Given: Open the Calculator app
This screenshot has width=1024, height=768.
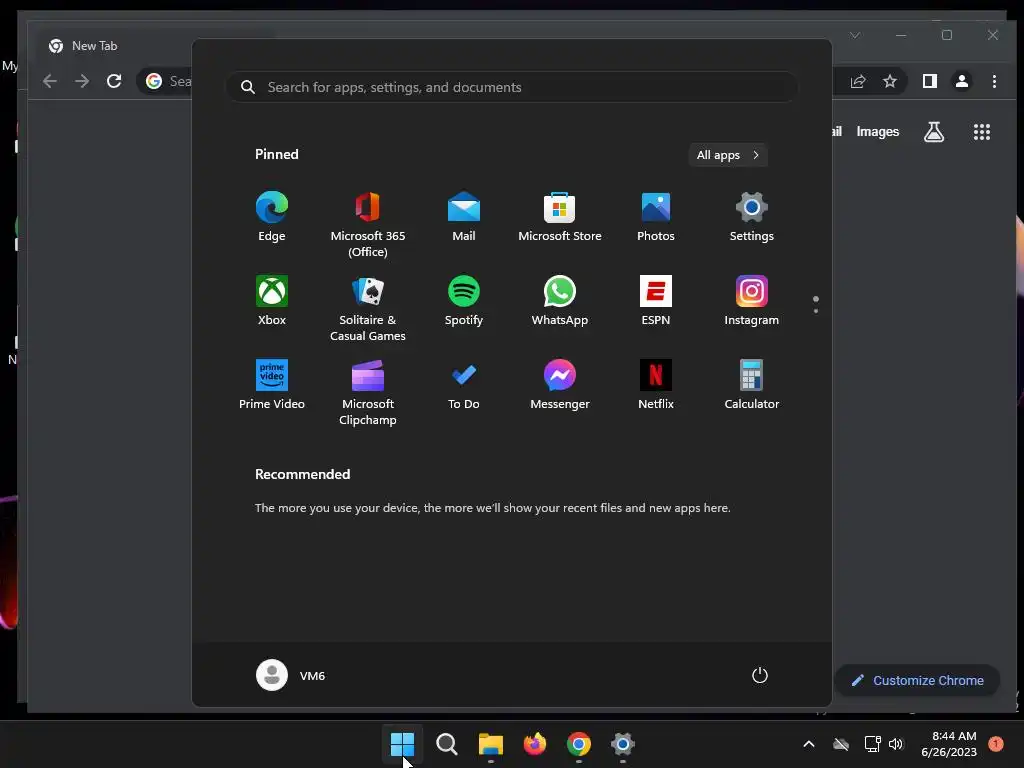Looking at the screenshot, I should [x=752, y=385].
